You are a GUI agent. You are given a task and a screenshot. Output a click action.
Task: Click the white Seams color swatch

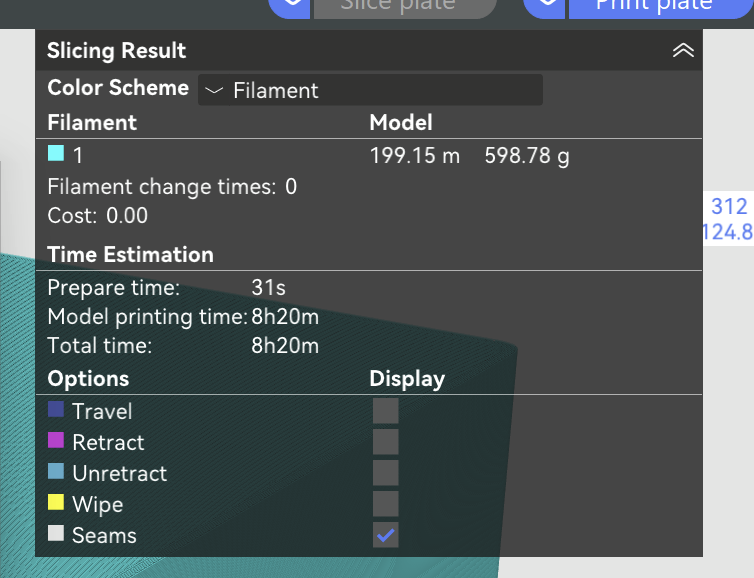pos(56,533)
